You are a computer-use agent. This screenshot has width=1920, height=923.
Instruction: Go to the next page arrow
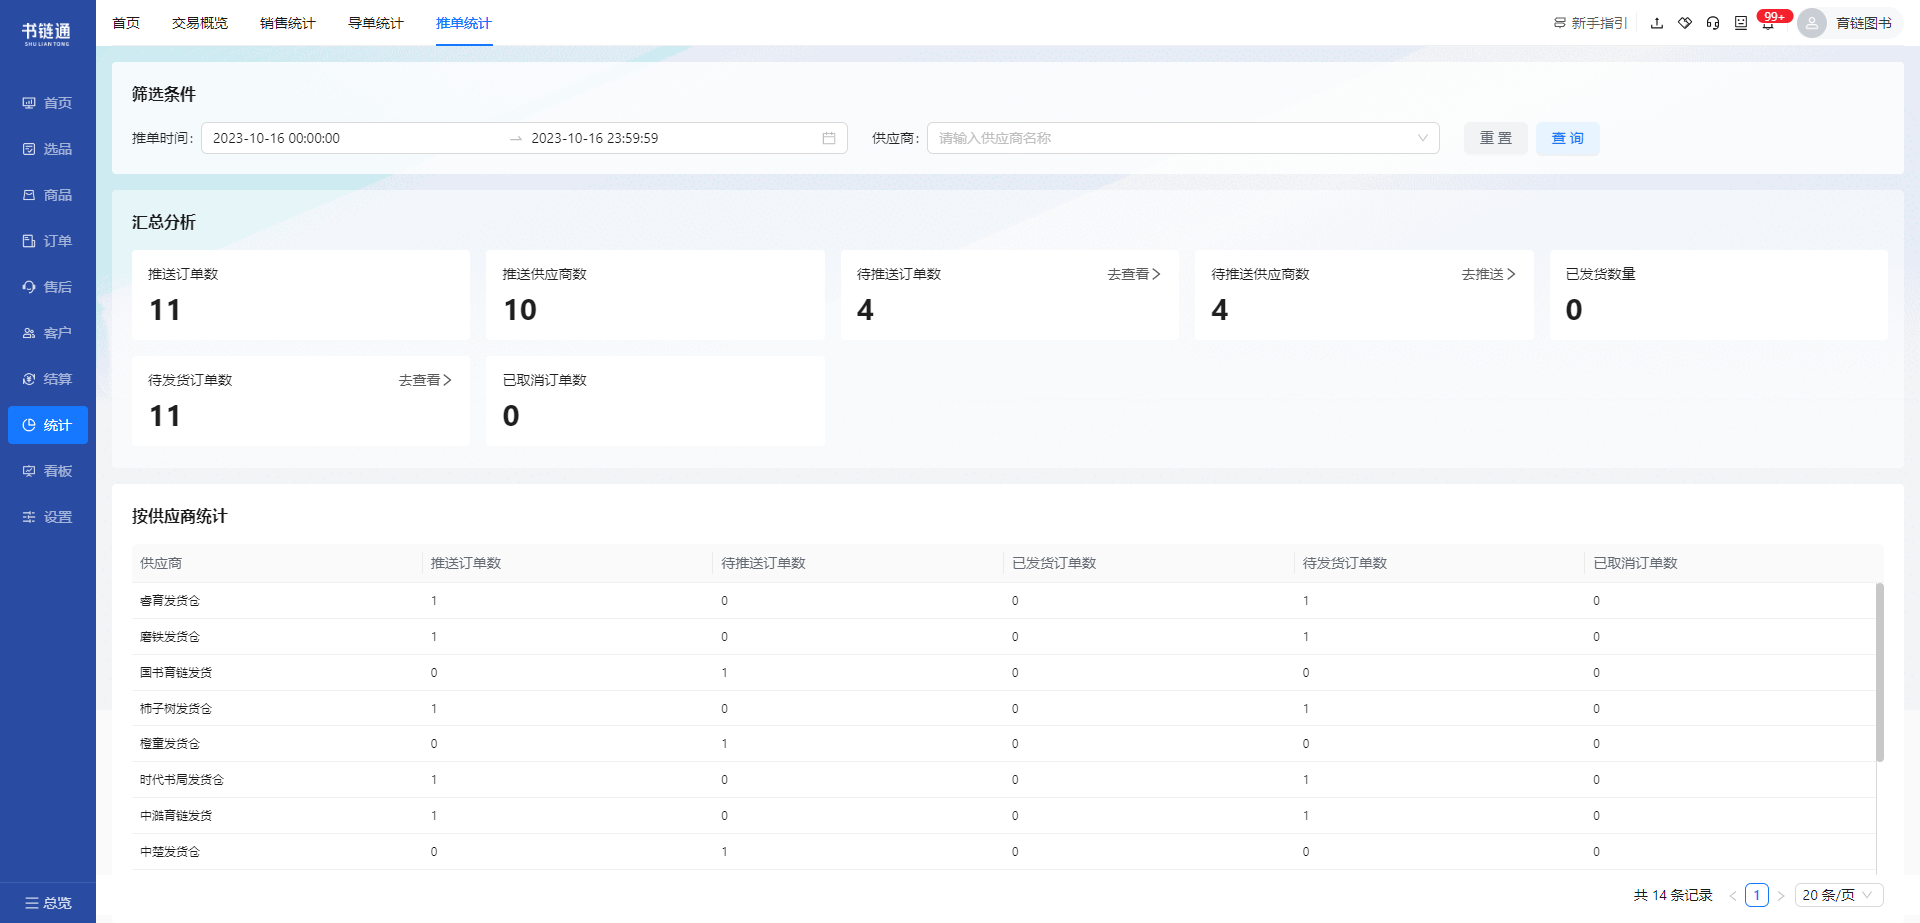1781,895
